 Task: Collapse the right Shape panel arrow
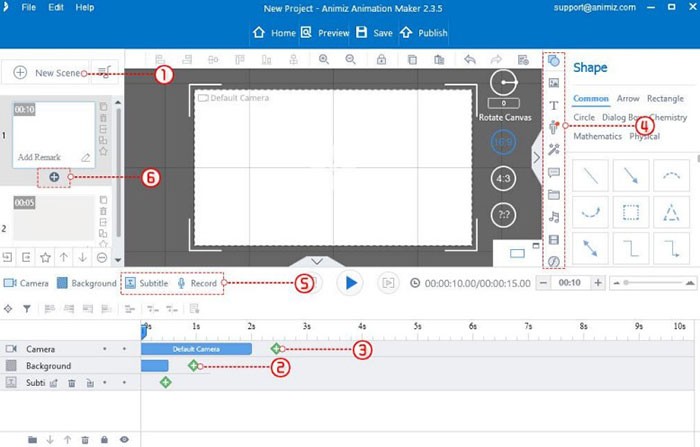pyautogui.click(x=535, y=156)
